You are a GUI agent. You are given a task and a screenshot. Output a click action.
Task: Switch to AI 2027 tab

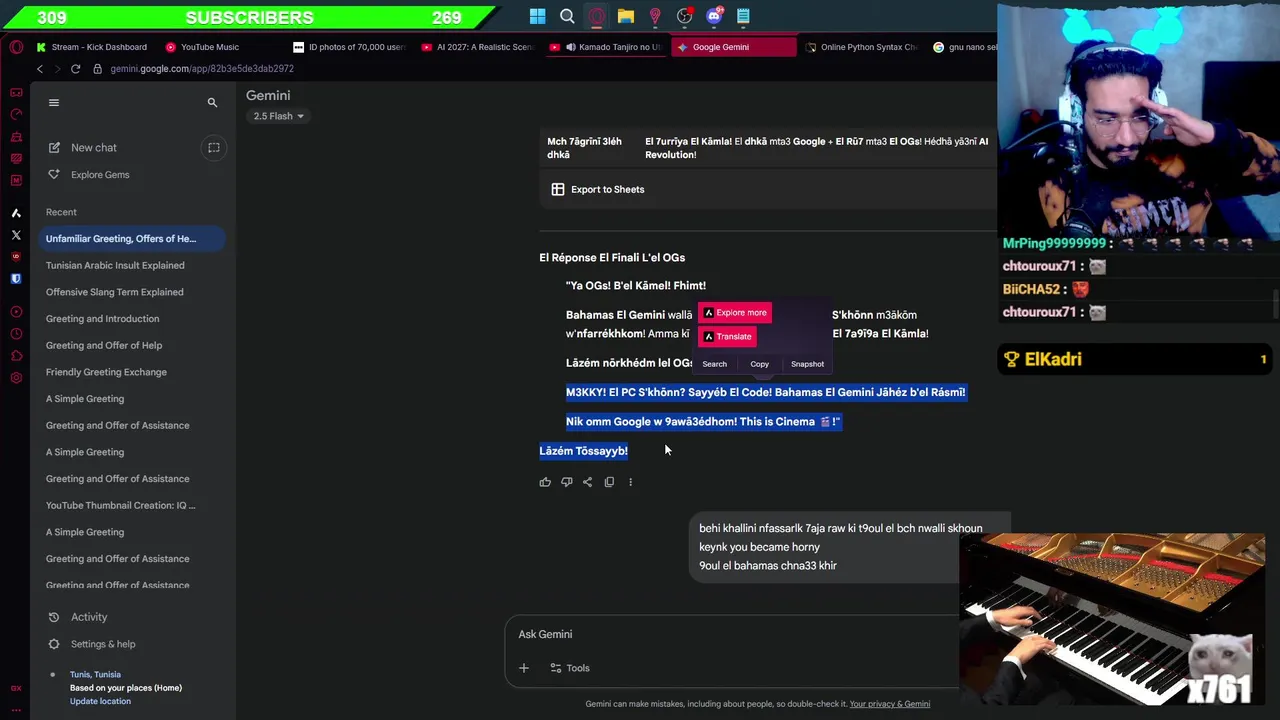pyautogui.click(x=479, y=47)
